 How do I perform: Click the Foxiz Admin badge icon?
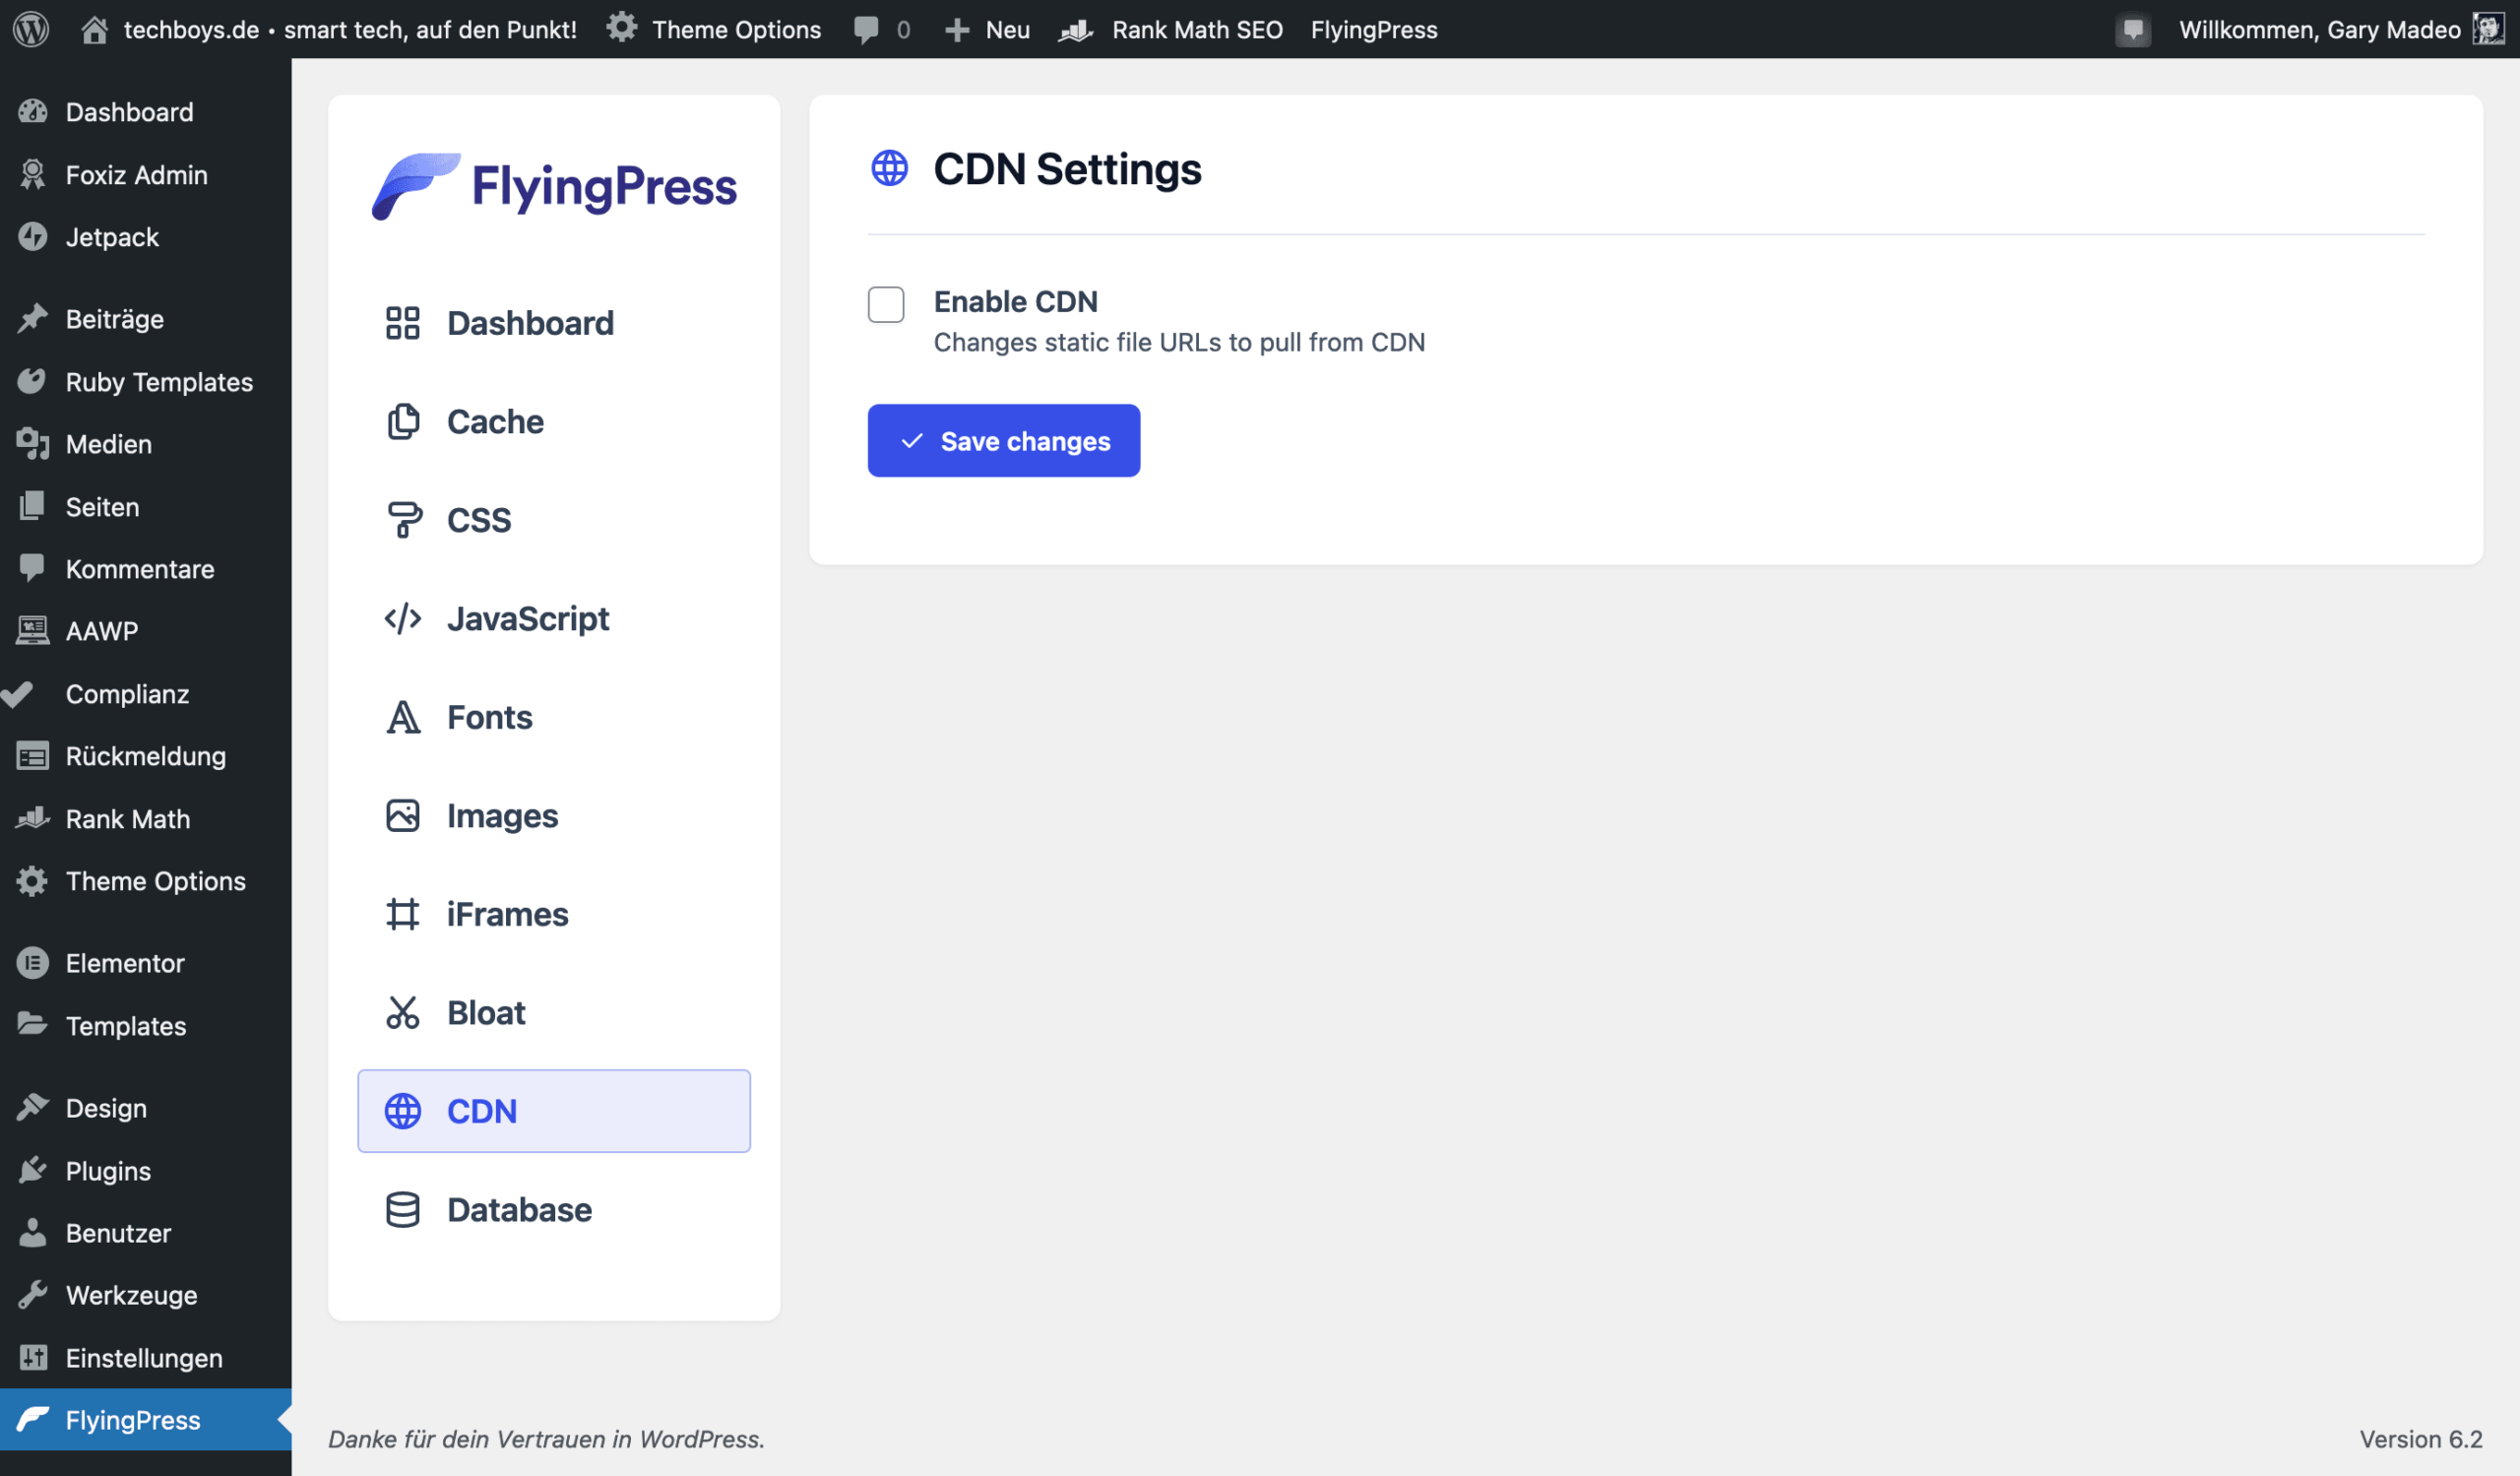pyautogui.click(x=33, y=174)
